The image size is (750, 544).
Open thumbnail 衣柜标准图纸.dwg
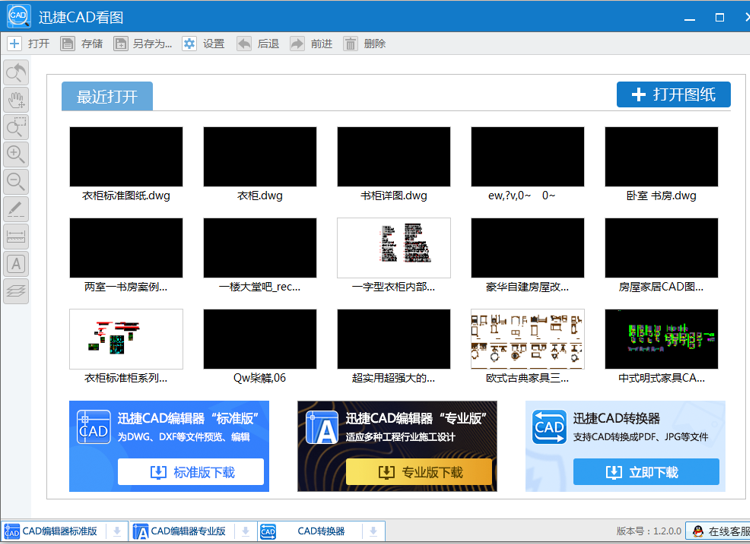point(126,156)
